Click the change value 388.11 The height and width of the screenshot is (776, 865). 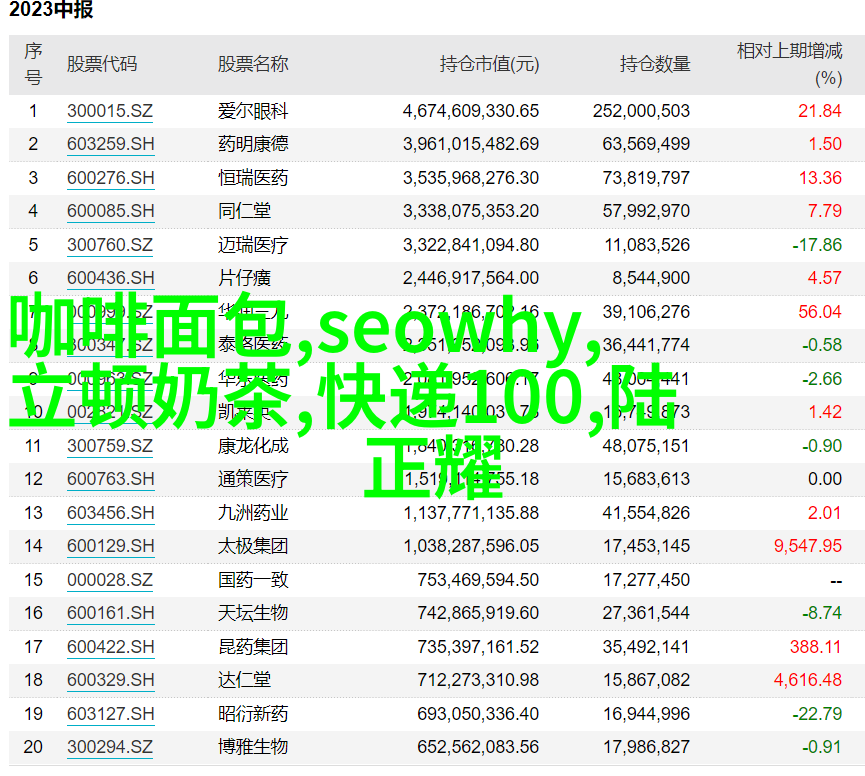815,647
